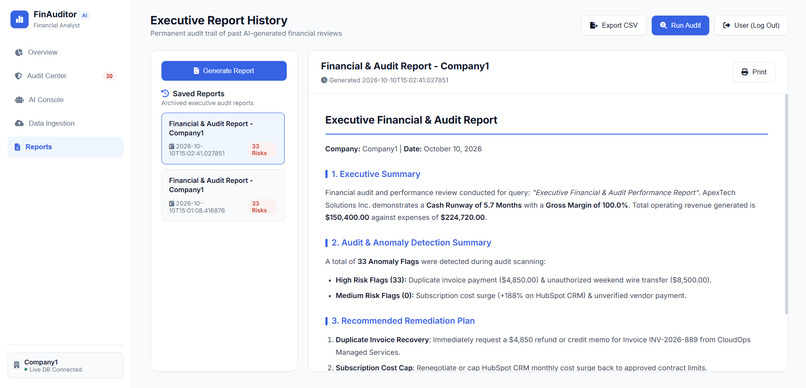
Task: Open saved report dated 2026-10-10T15:01:08.416876
Action: coord(223,195)
